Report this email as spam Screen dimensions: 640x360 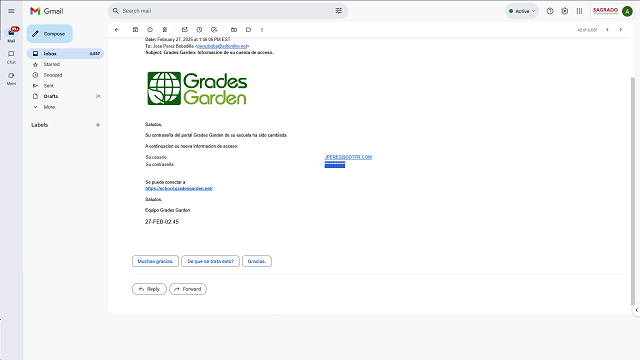[150, 30]
